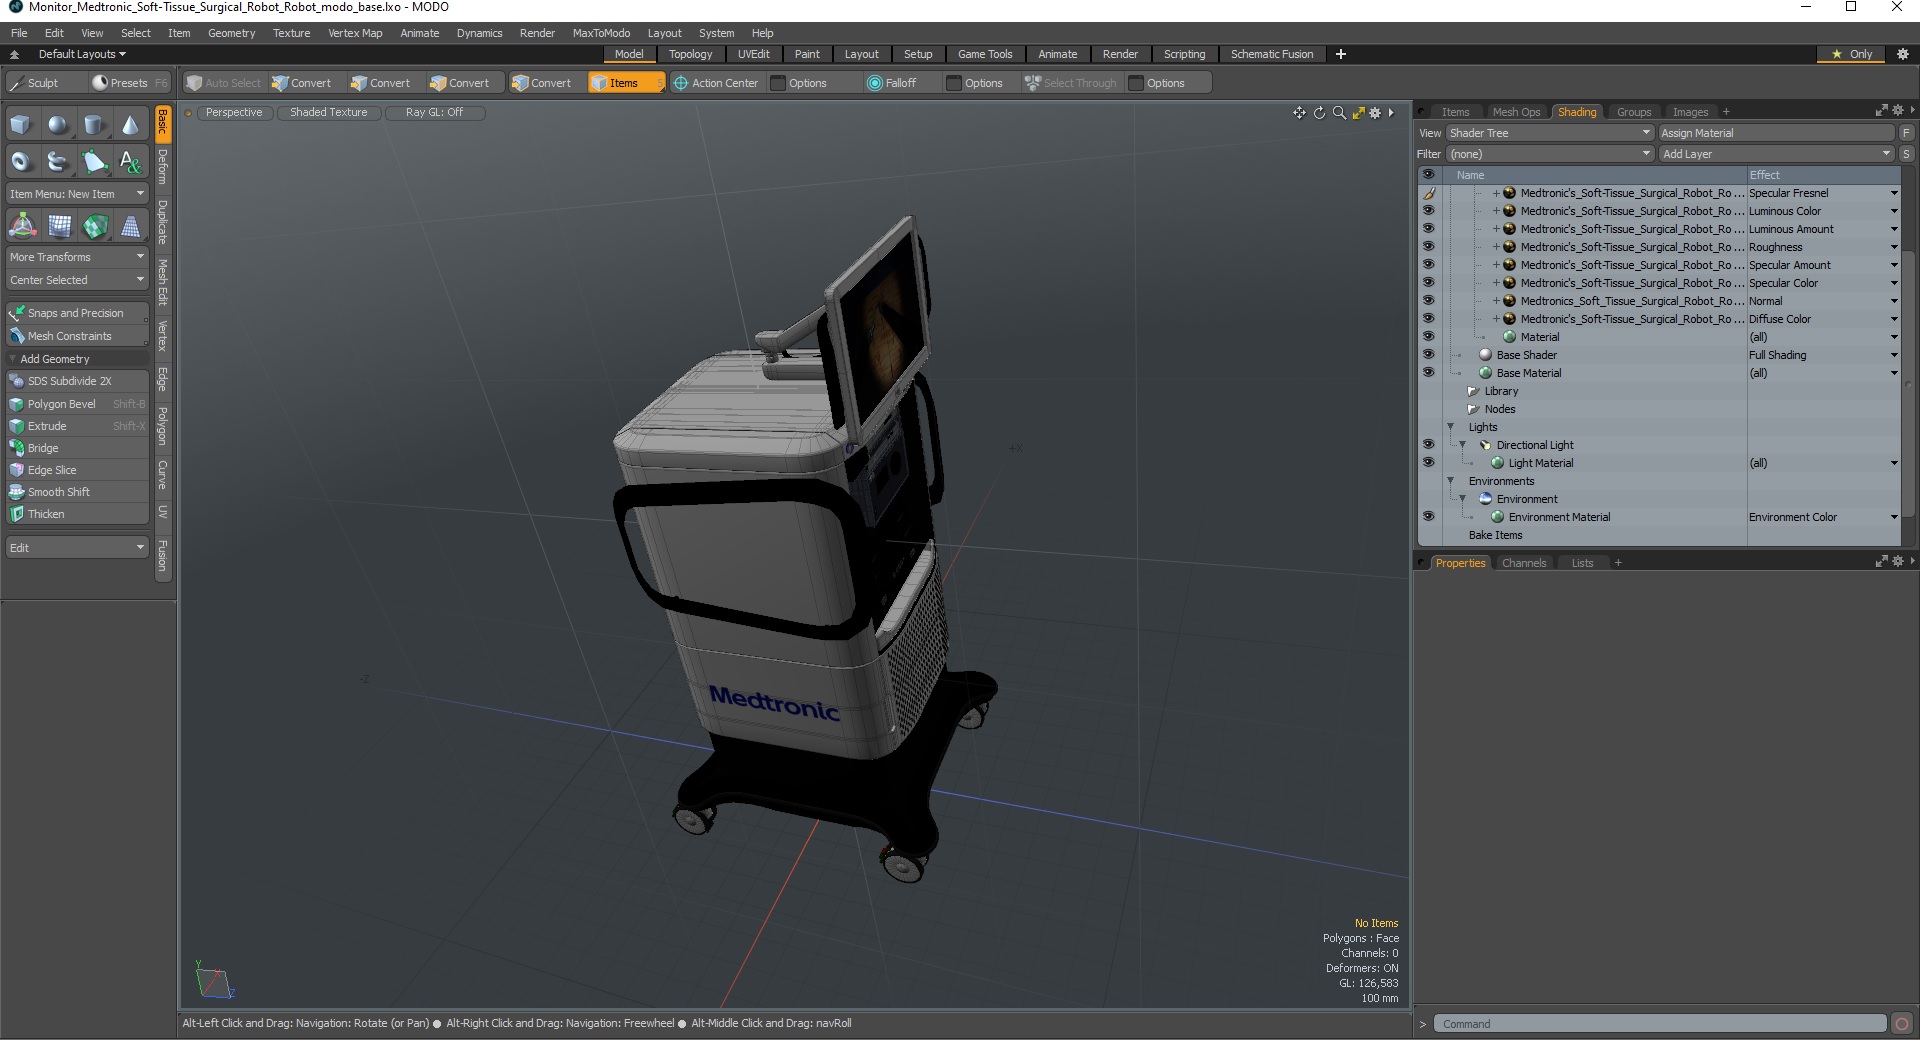Screen dimensions: 1920x1040
Task: Open the viewport settings gear
Action: 1375,113
